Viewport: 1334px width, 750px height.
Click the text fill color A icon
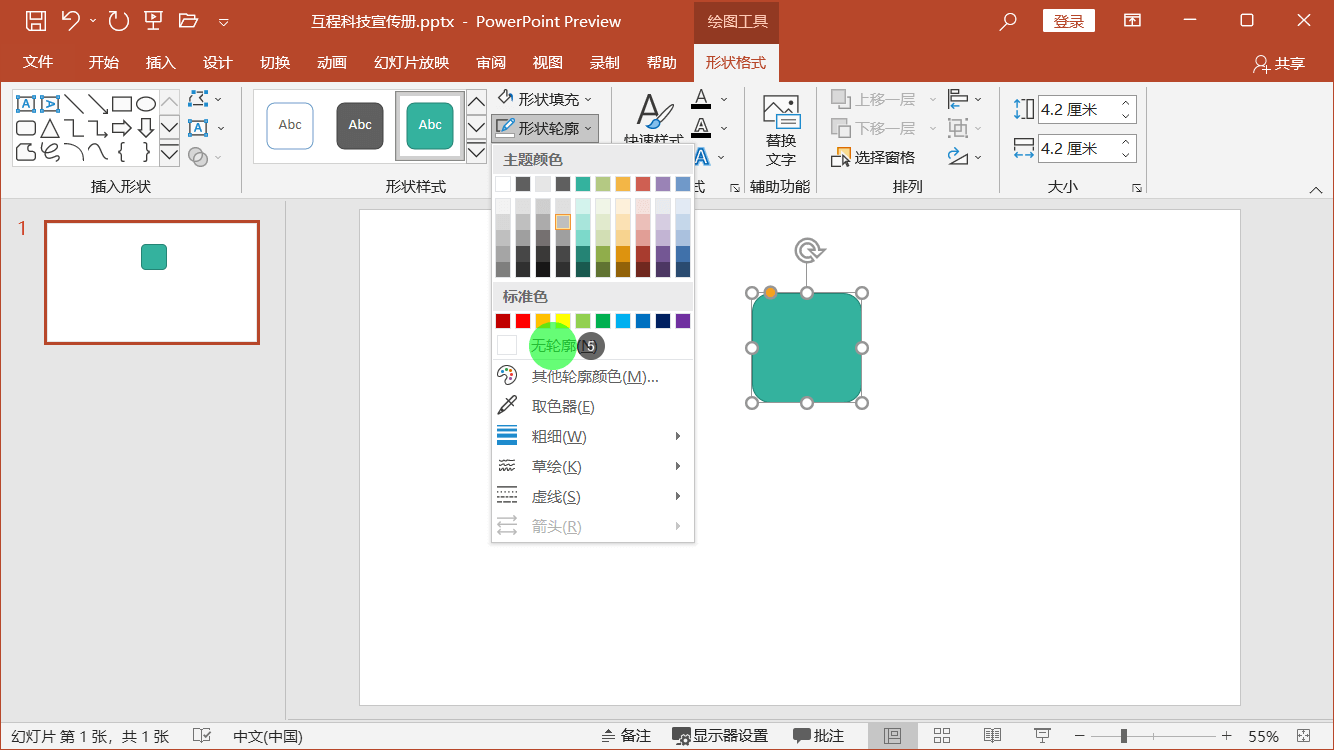[x=701, y=99]
